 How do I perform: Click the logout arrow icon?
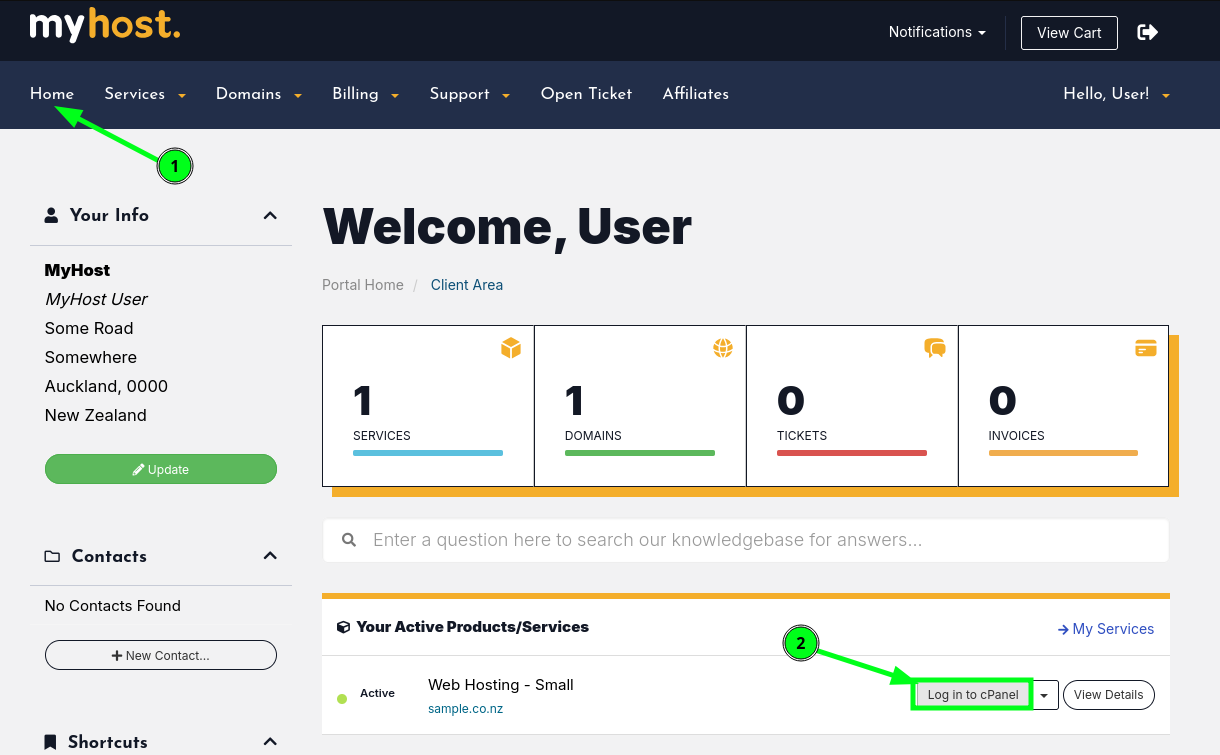tap(1148, 32)
